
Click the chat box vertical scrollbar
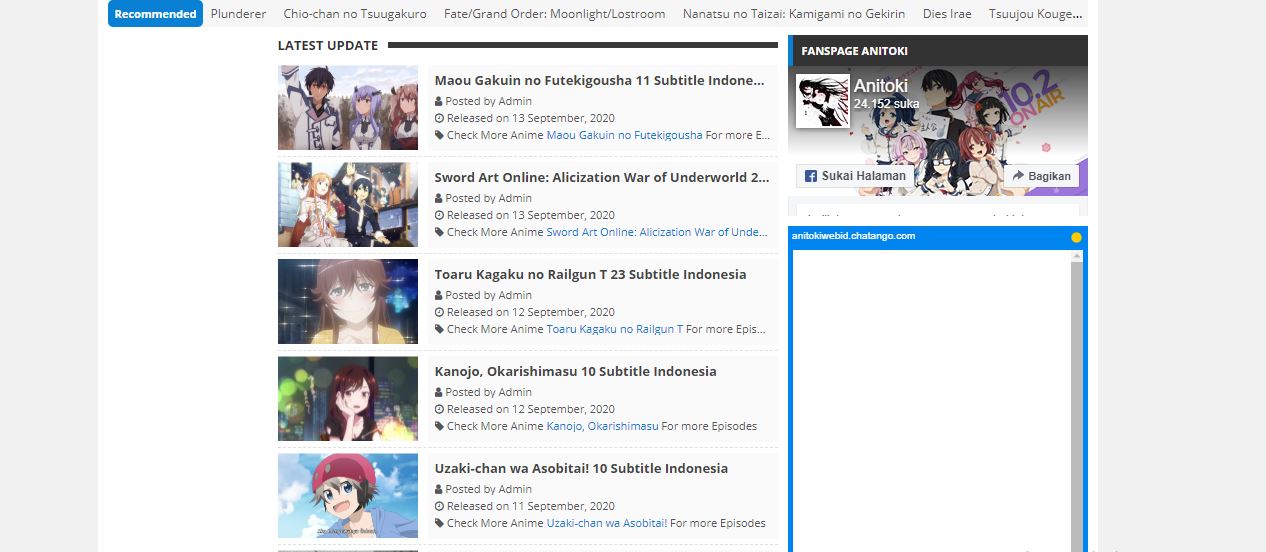coord(1076,400)
